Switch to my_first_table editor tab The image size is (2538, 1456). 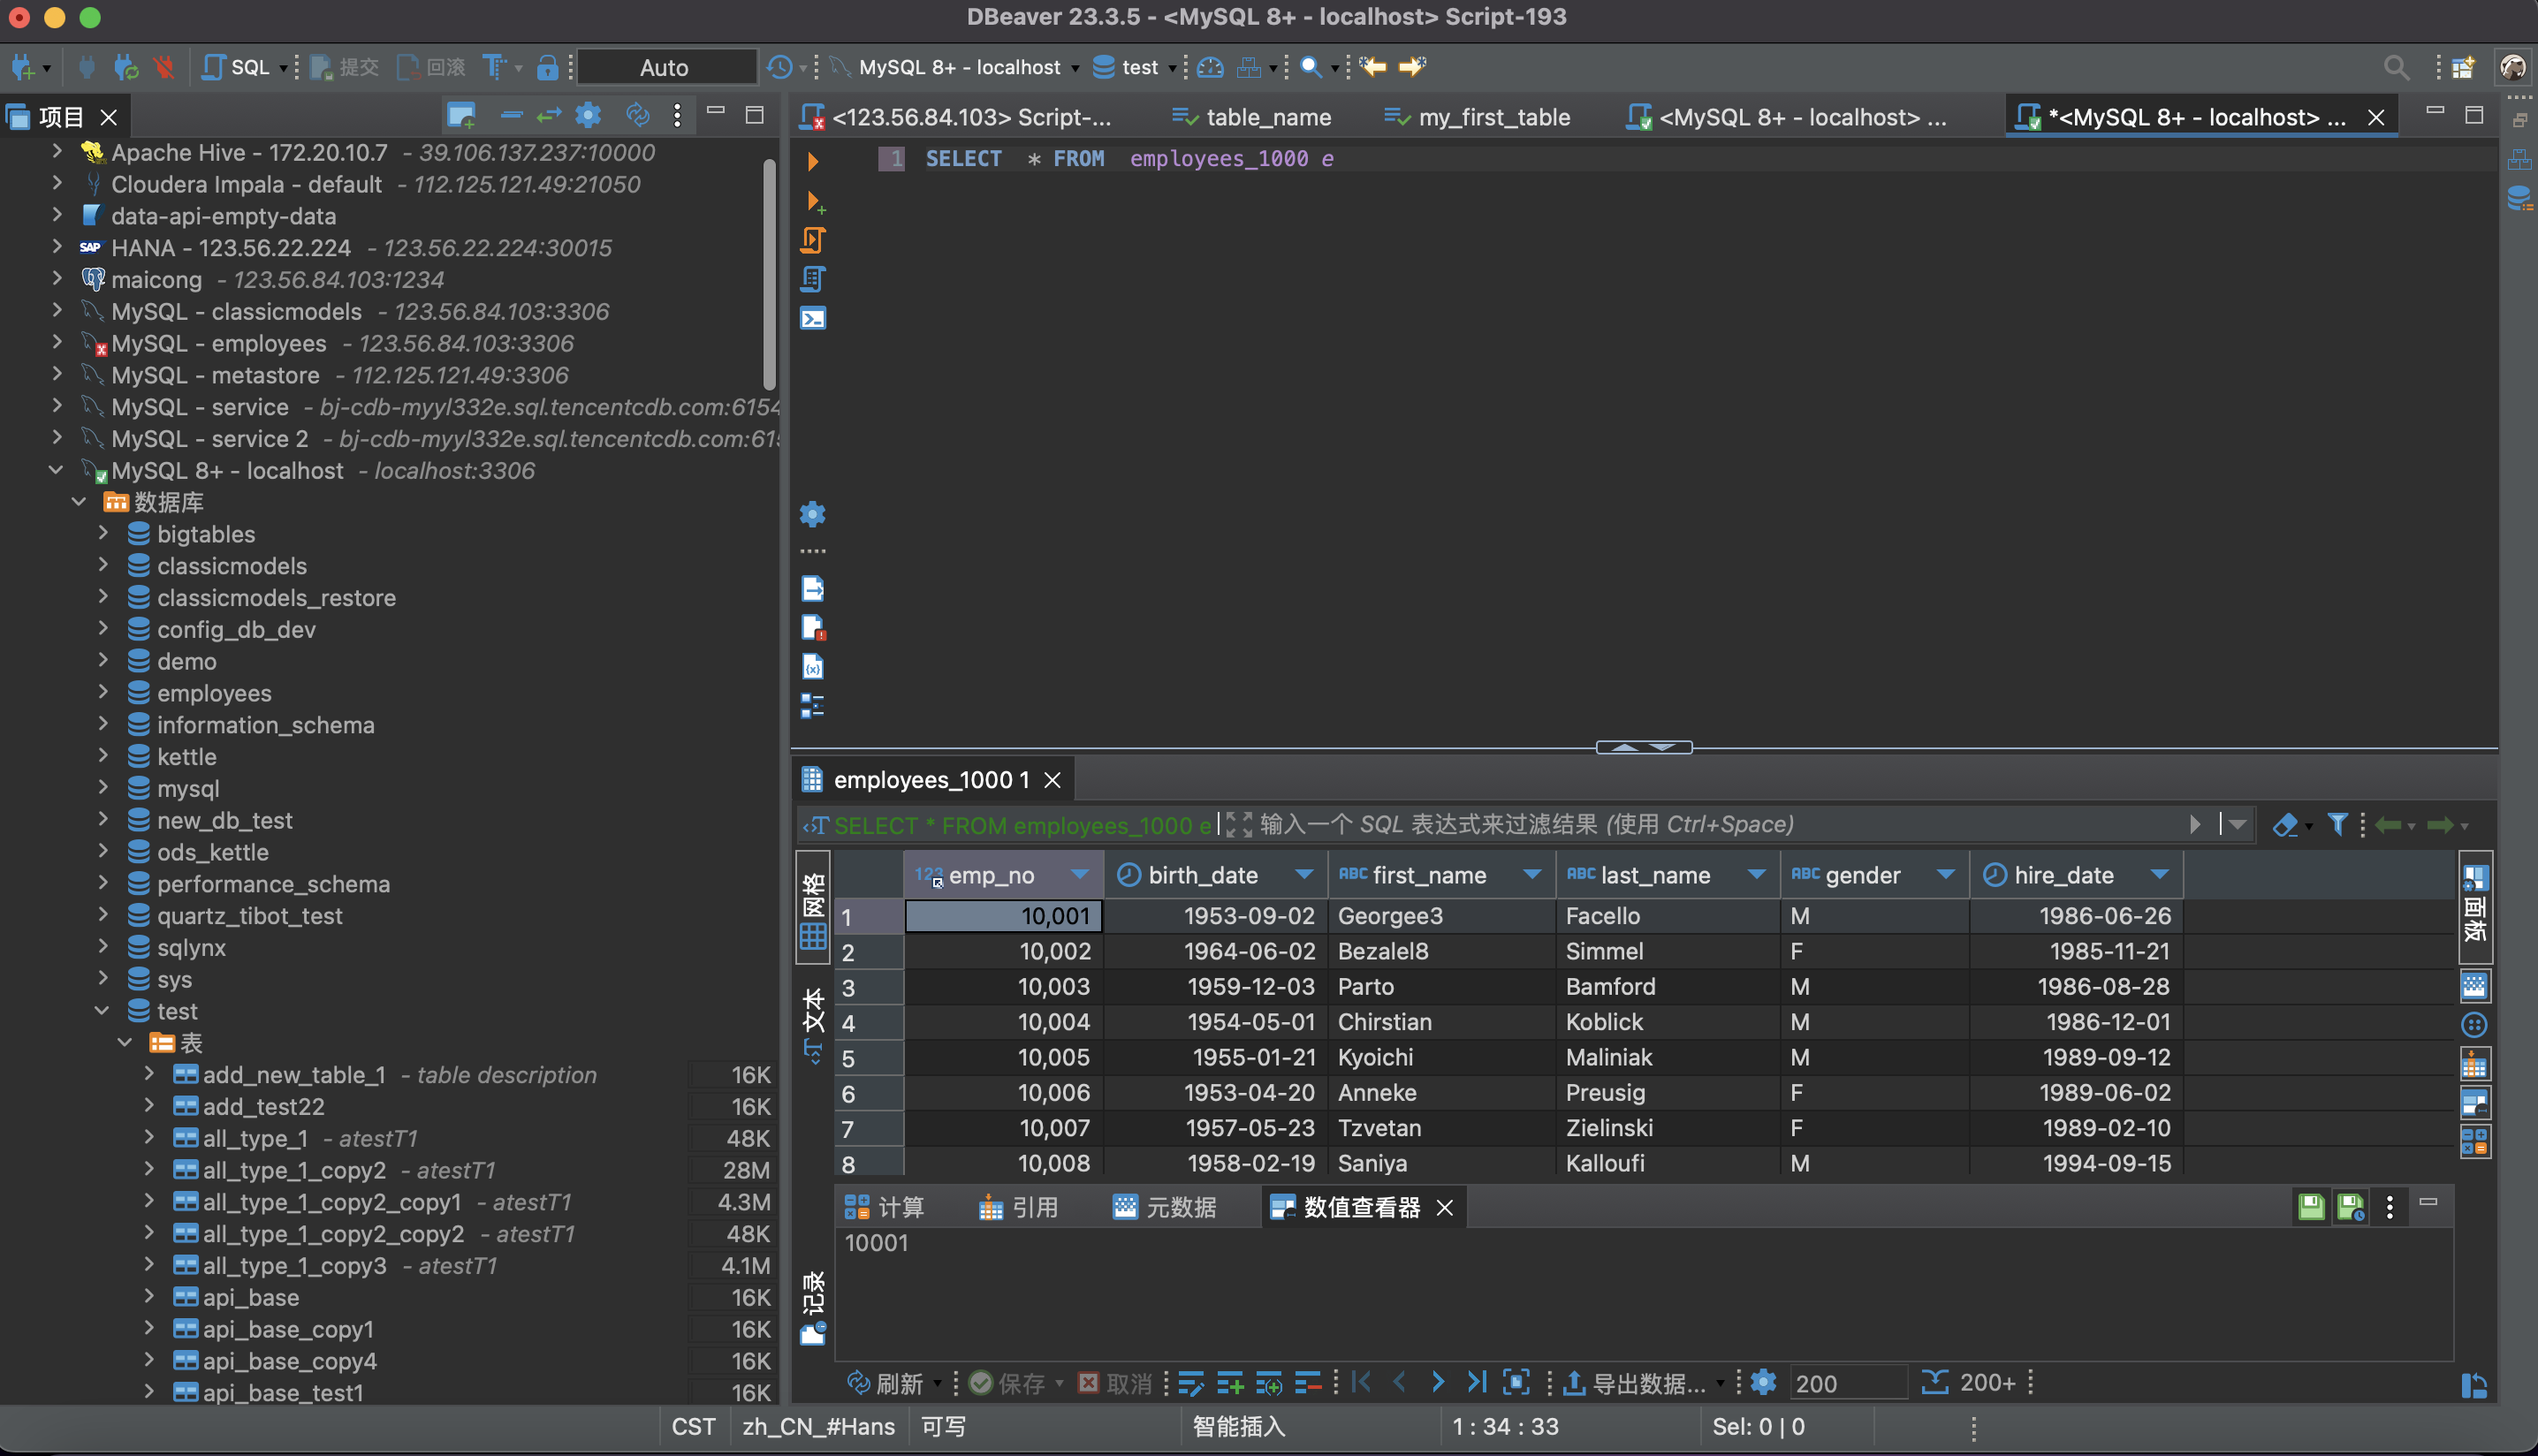tap(1478, 117)
